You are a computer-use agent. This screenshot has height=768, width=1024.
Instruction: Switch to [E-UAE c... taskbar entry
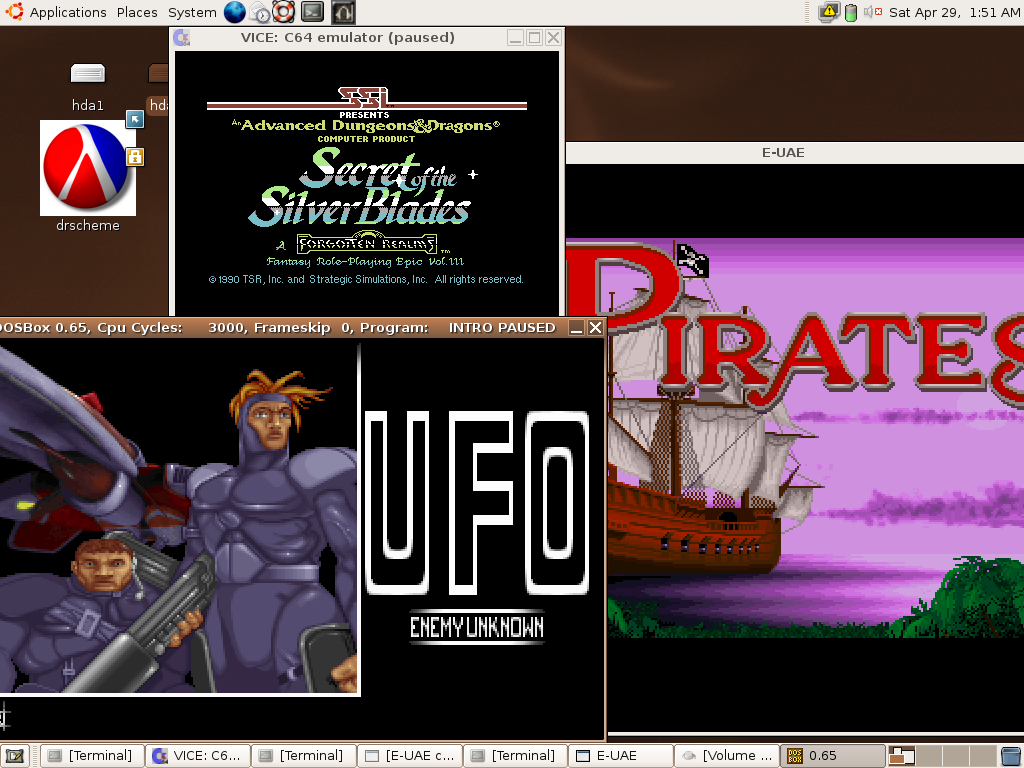(409, 756)
